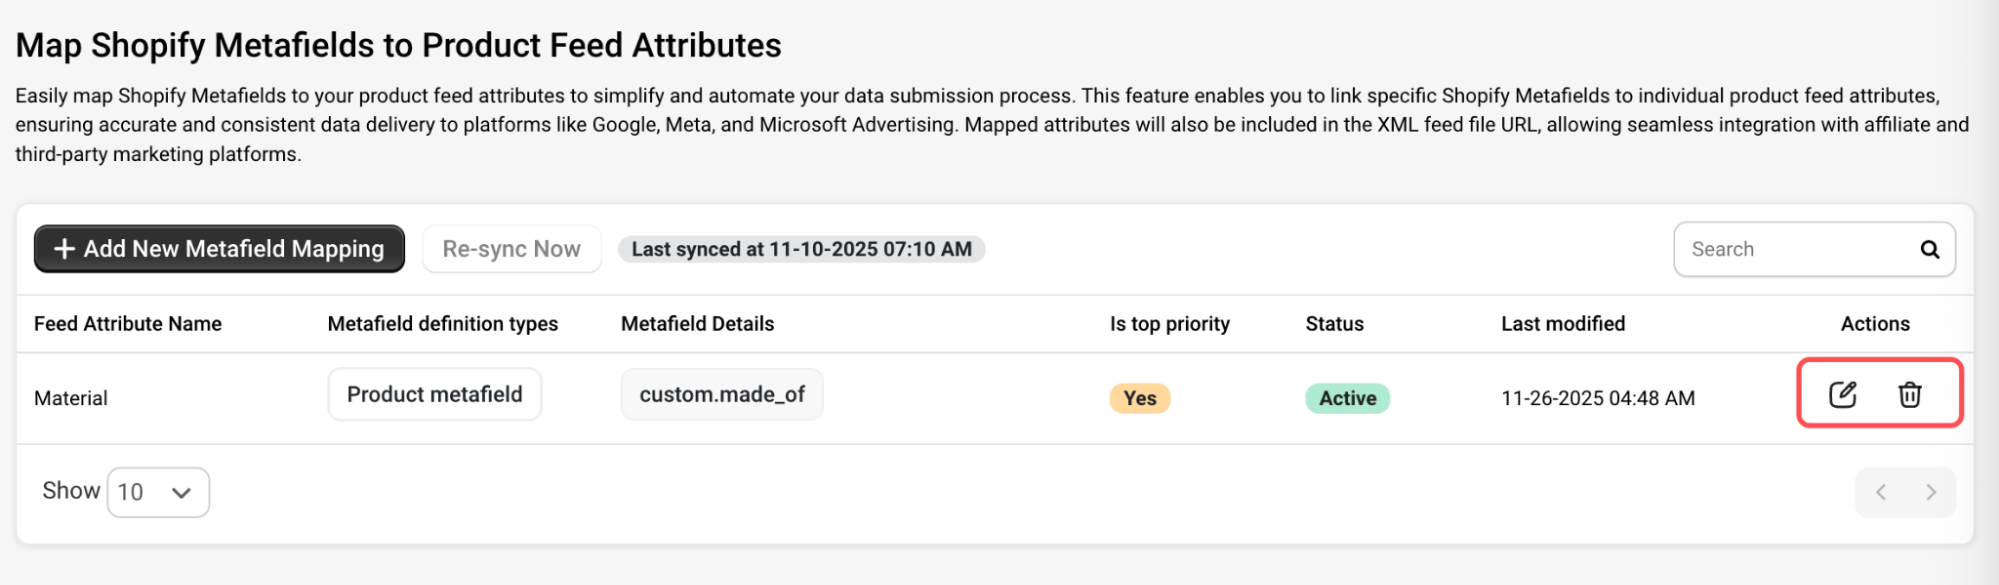Image resolution: width=1999 pixels, height=585 pixels.
Task: Click the Last modified column header
Action: coord(1562,324)
